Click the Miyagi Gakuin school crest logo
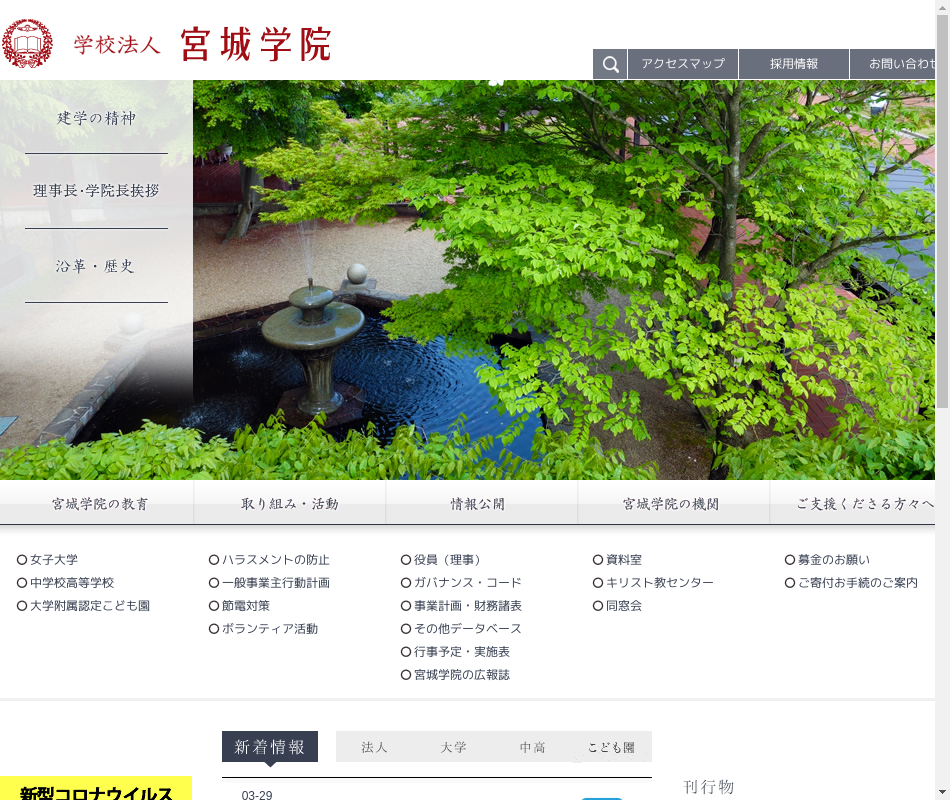Viewport: 950px width, 800px height. point(27,44)
